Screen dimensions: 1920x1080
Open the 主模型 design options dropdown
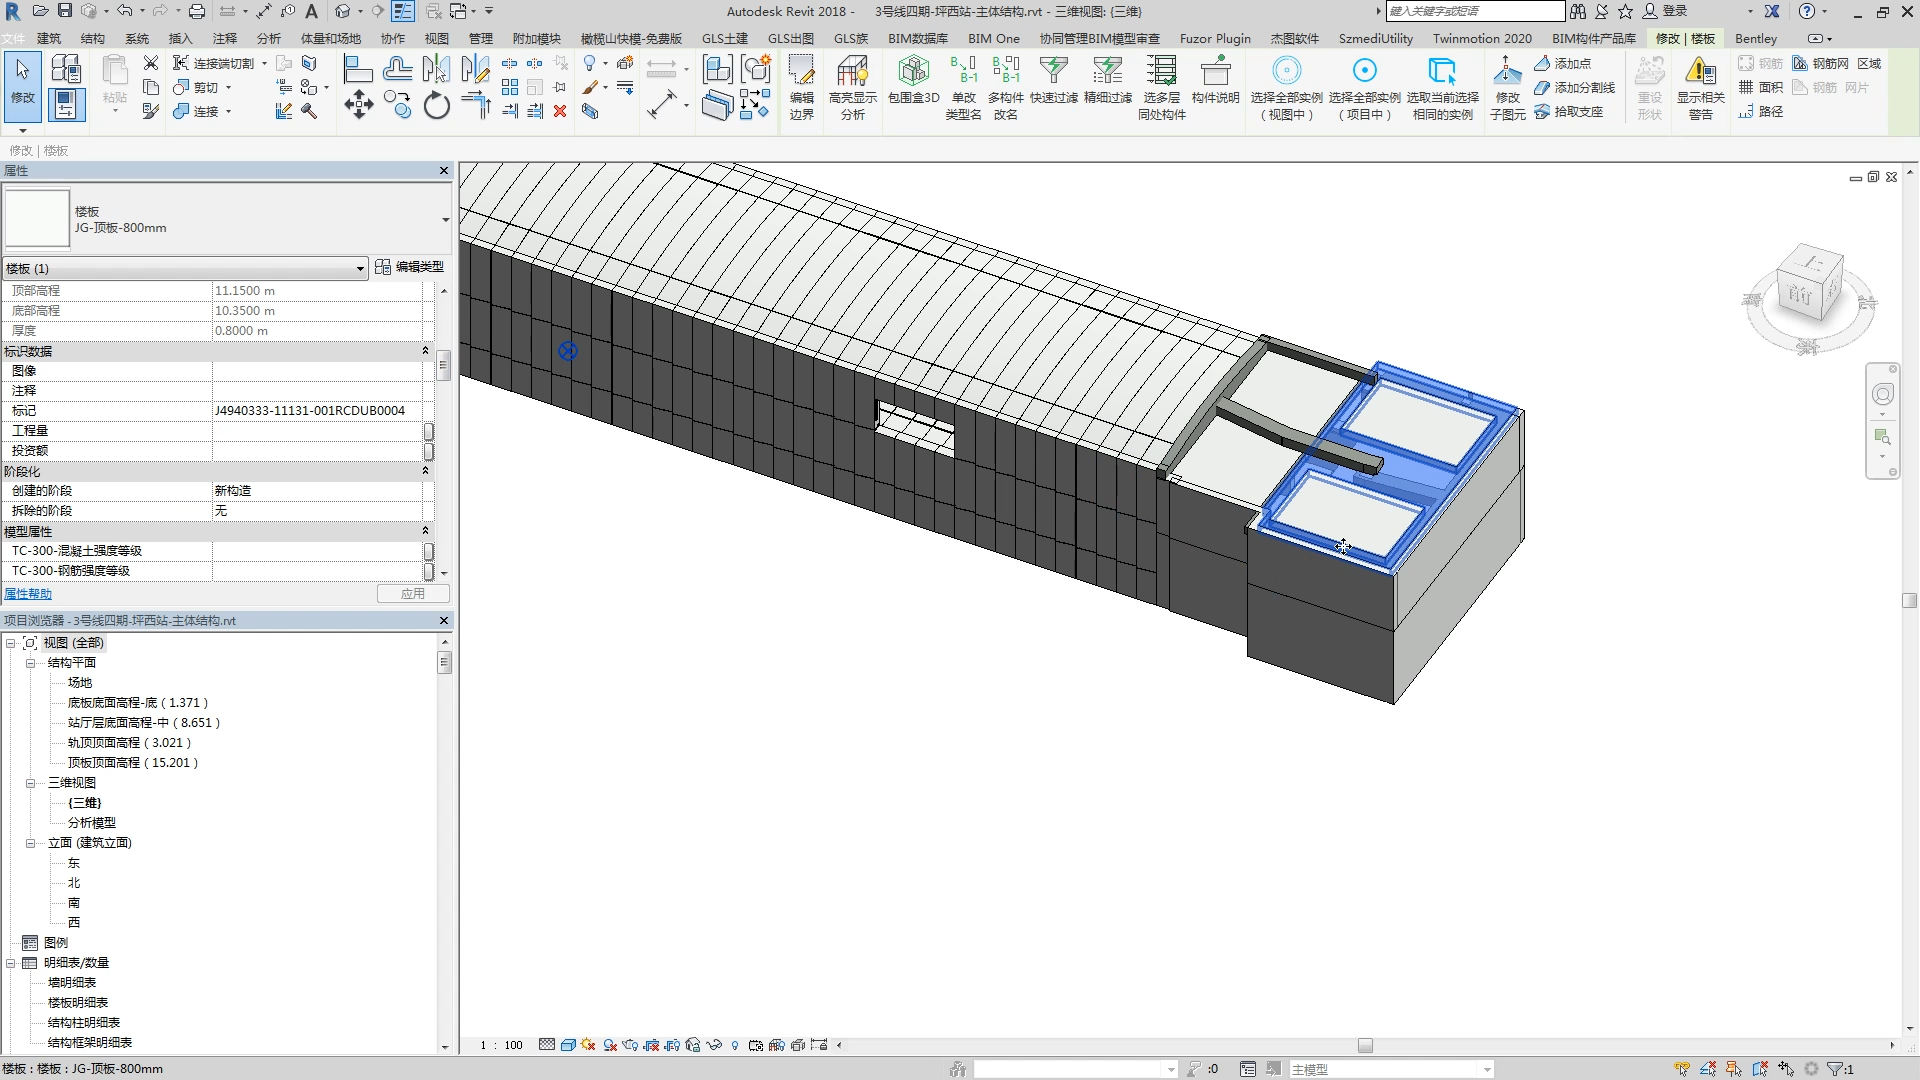click(x=1487, y=1069)
